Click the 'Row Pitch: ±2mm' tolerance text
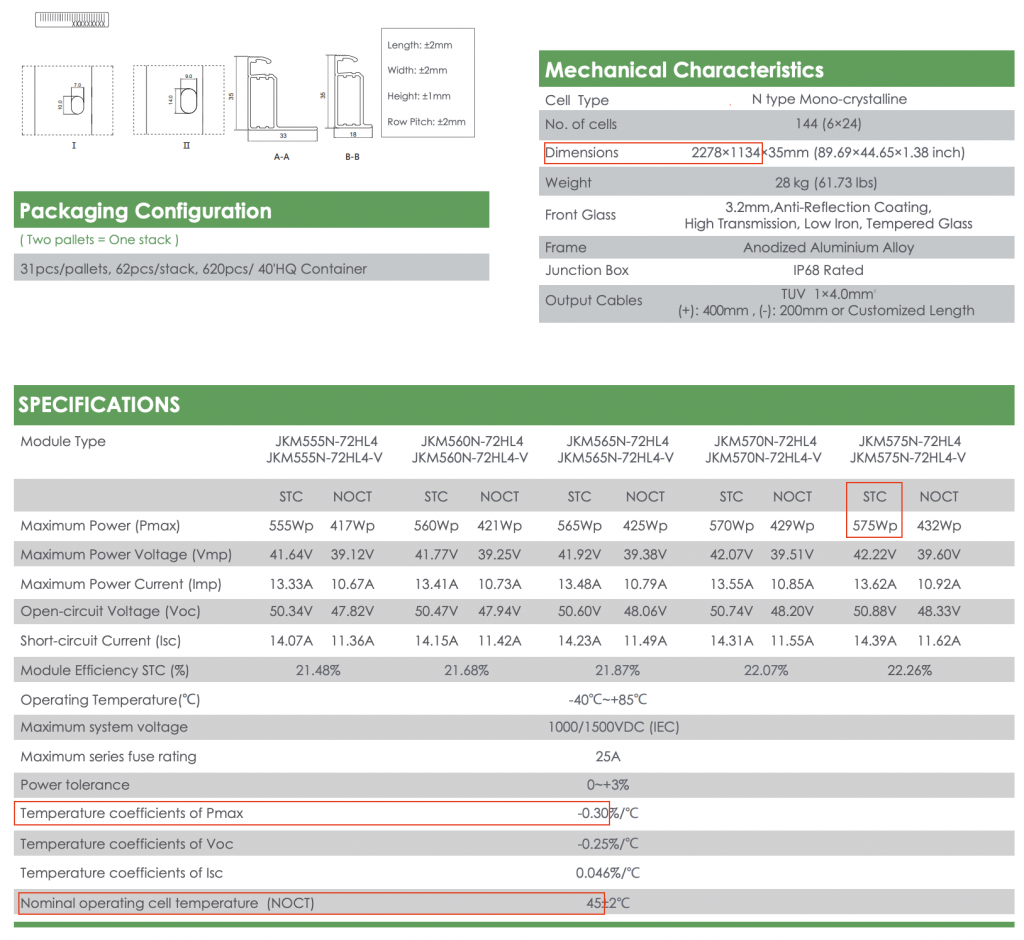The image size is (1024, 940). (x=426, y=122)
